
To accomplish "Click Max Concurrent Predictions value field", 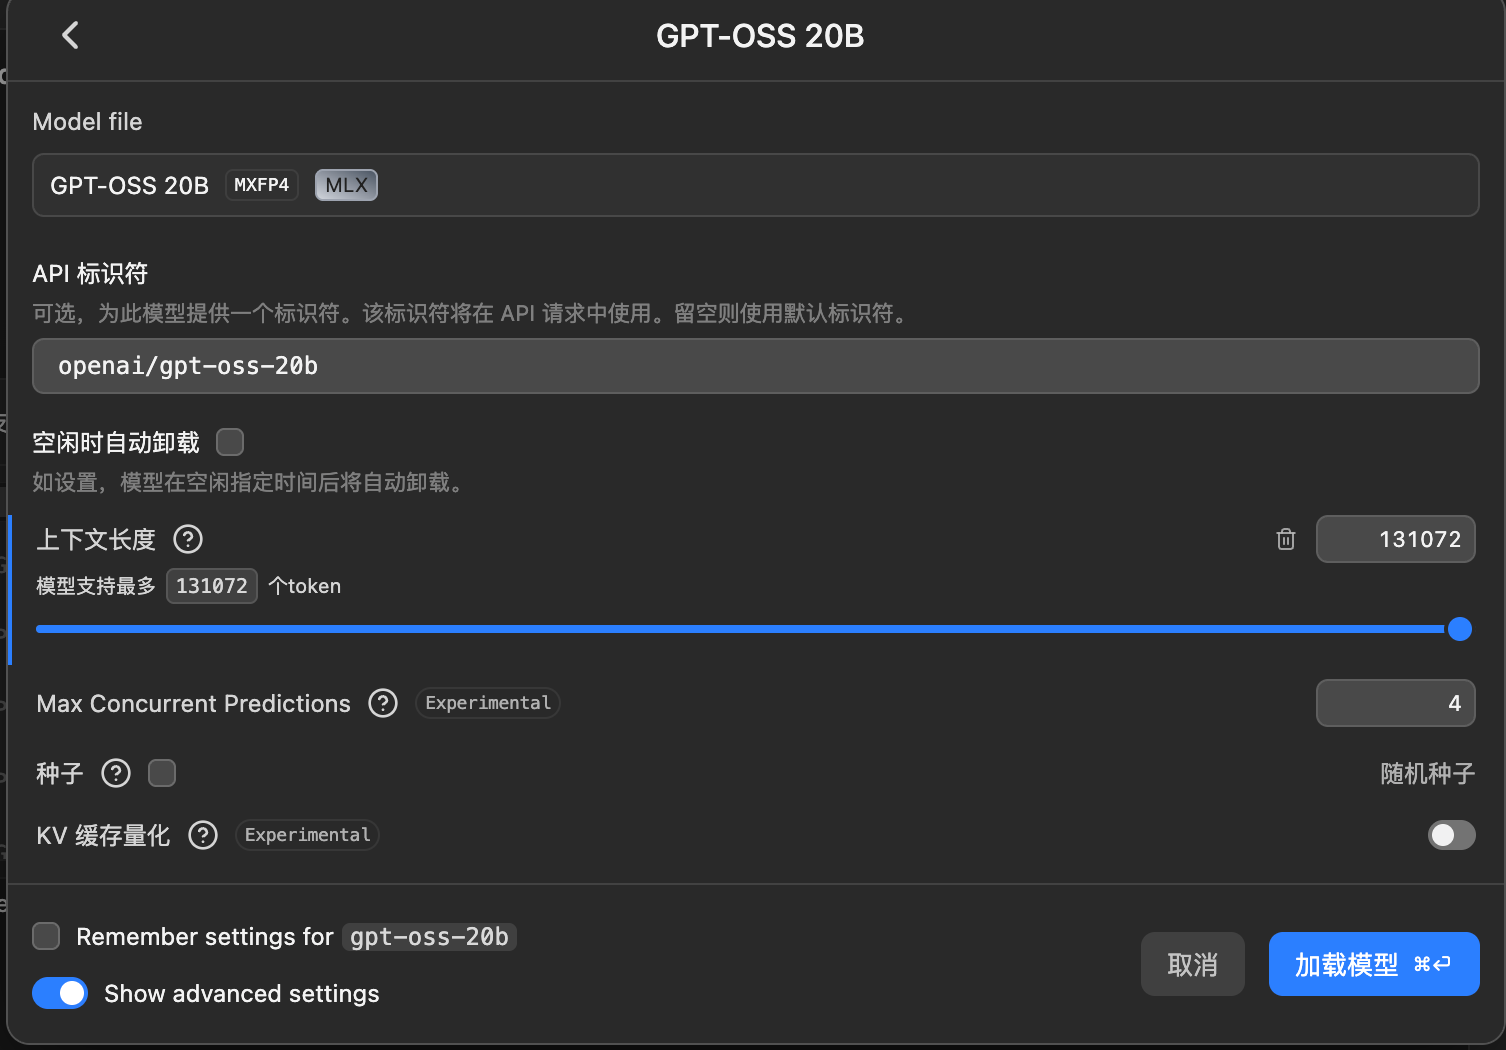I will 1395,703.
